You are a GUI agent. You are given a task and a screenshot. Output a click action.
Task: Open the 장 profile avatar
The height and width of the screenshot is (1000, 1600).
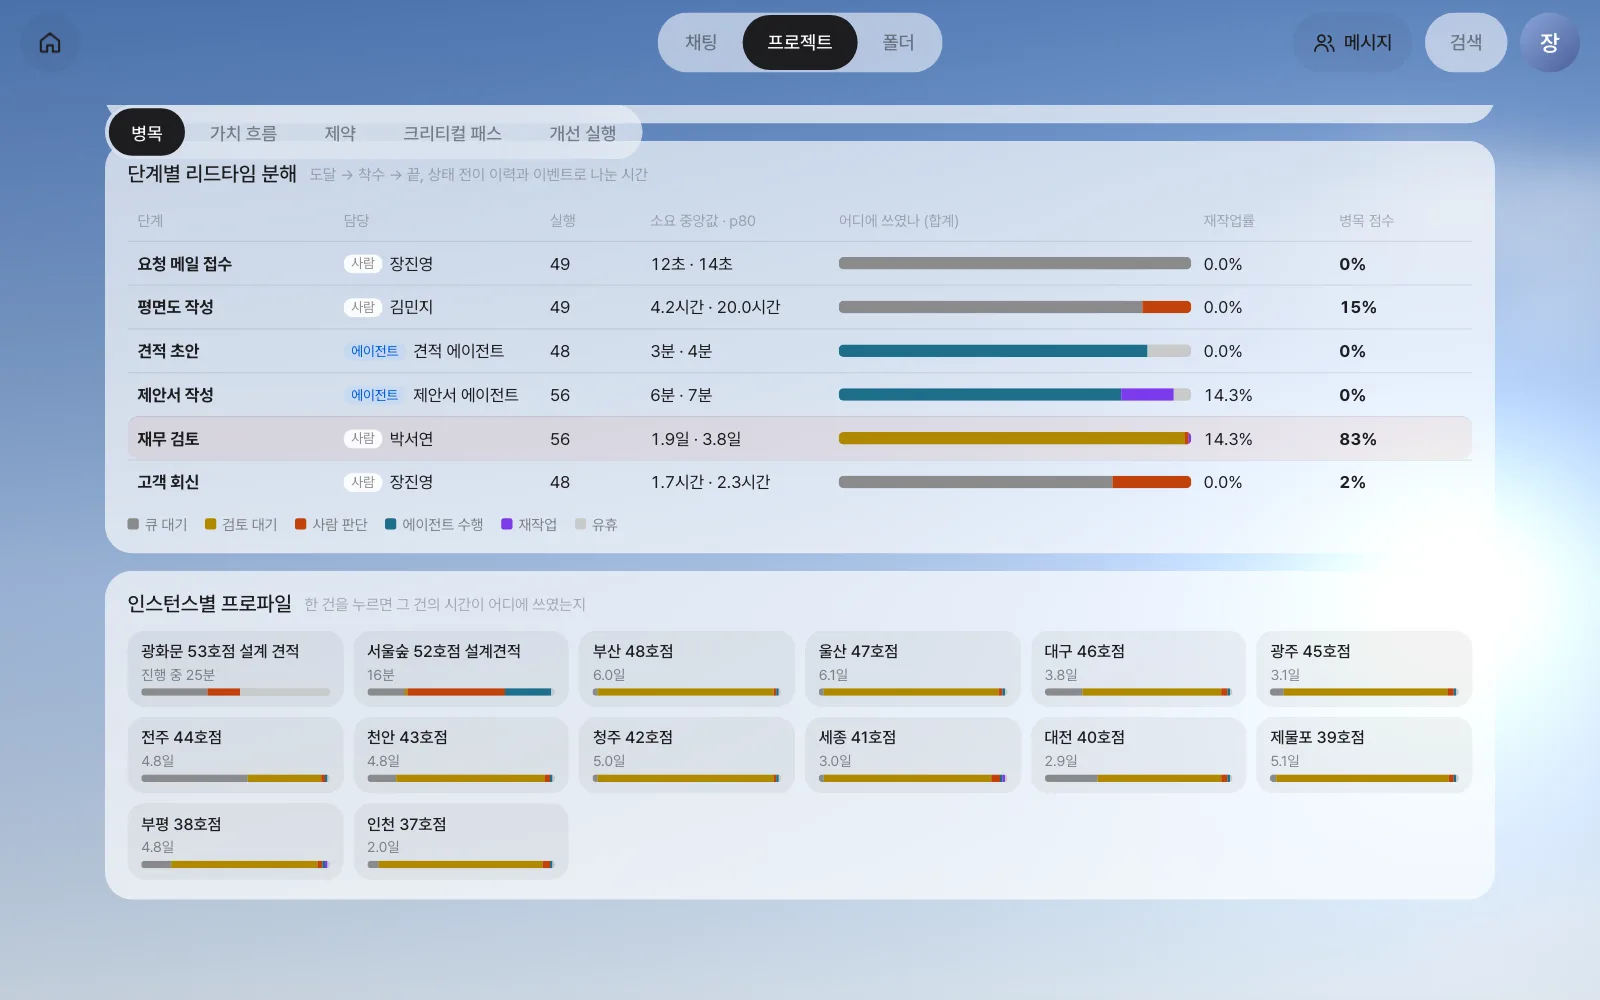click(x=1549, y=43)
